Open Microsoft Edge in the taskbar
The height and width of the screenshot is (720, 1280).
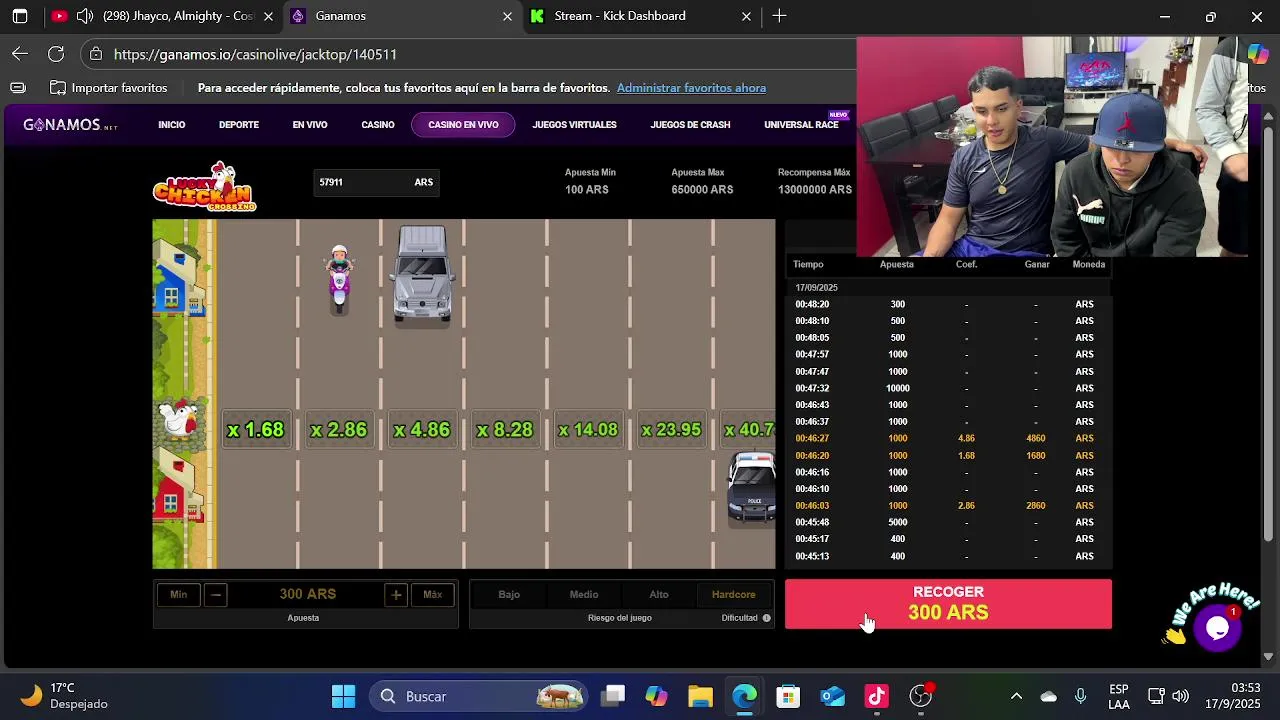[744, 696]
